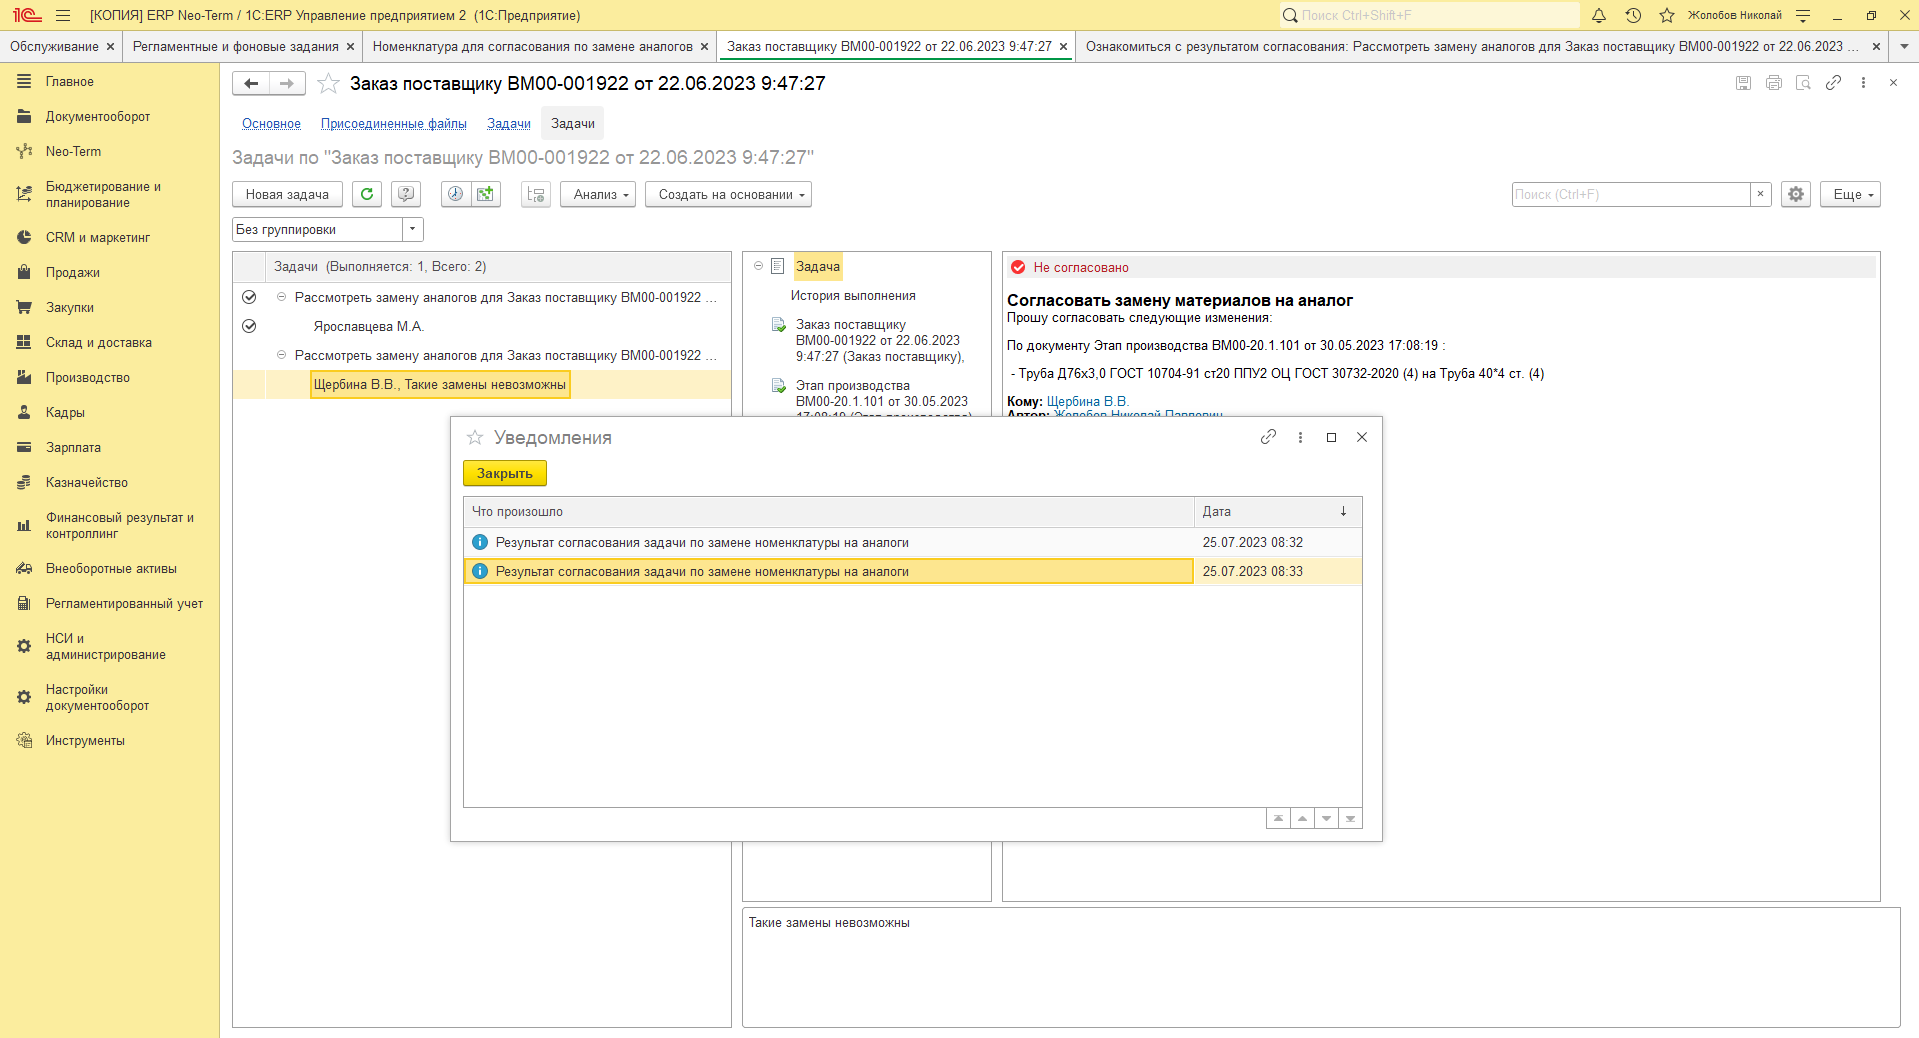
Task: Click the print icon in the document header
Action: (1774, 83)
